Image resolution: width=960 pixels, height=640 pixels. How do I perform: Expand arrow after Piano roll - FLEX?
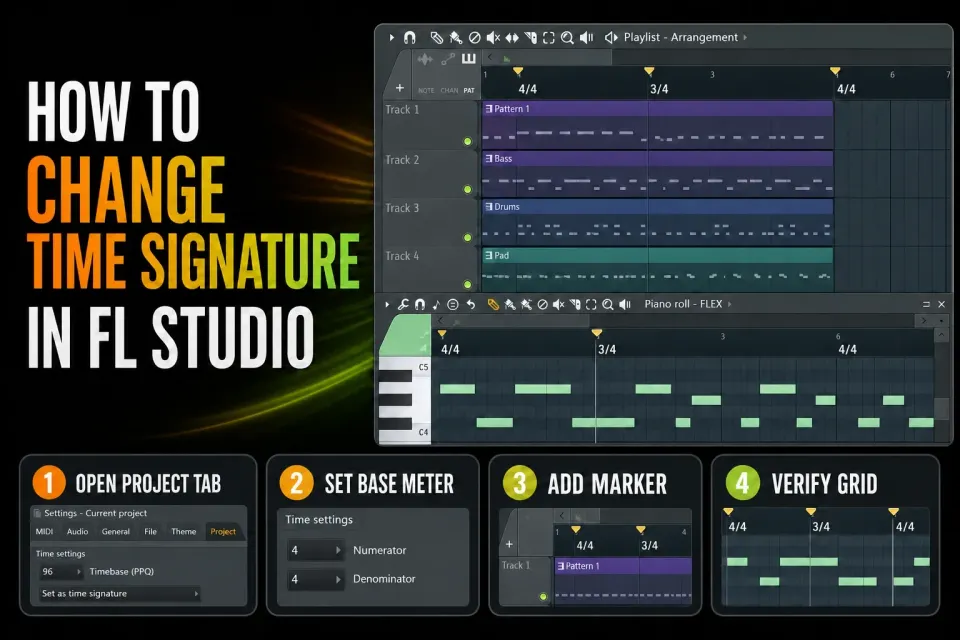[729, 304]
